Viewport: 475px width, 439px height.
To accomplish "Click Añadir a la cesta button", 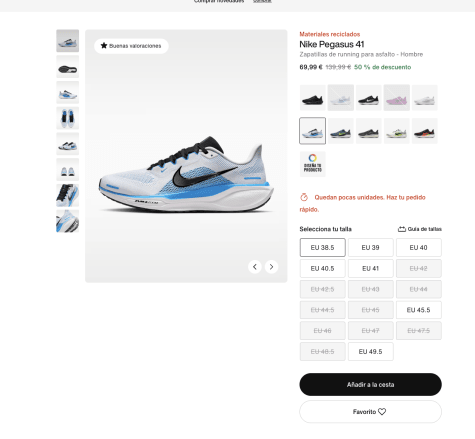I will (x=370, y=384).
